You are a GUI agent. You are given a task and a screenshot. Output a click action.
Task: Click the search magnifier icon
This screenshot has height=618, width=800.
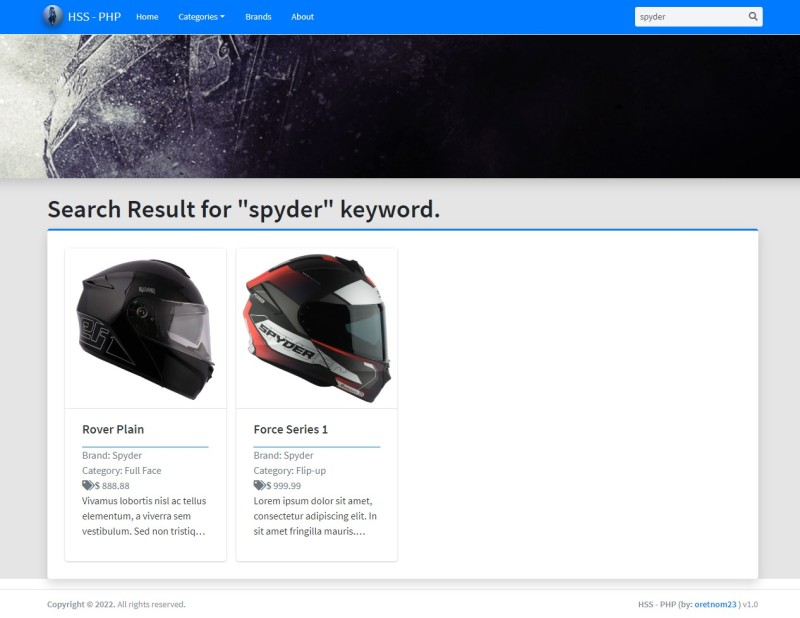[x=753, y=16]
